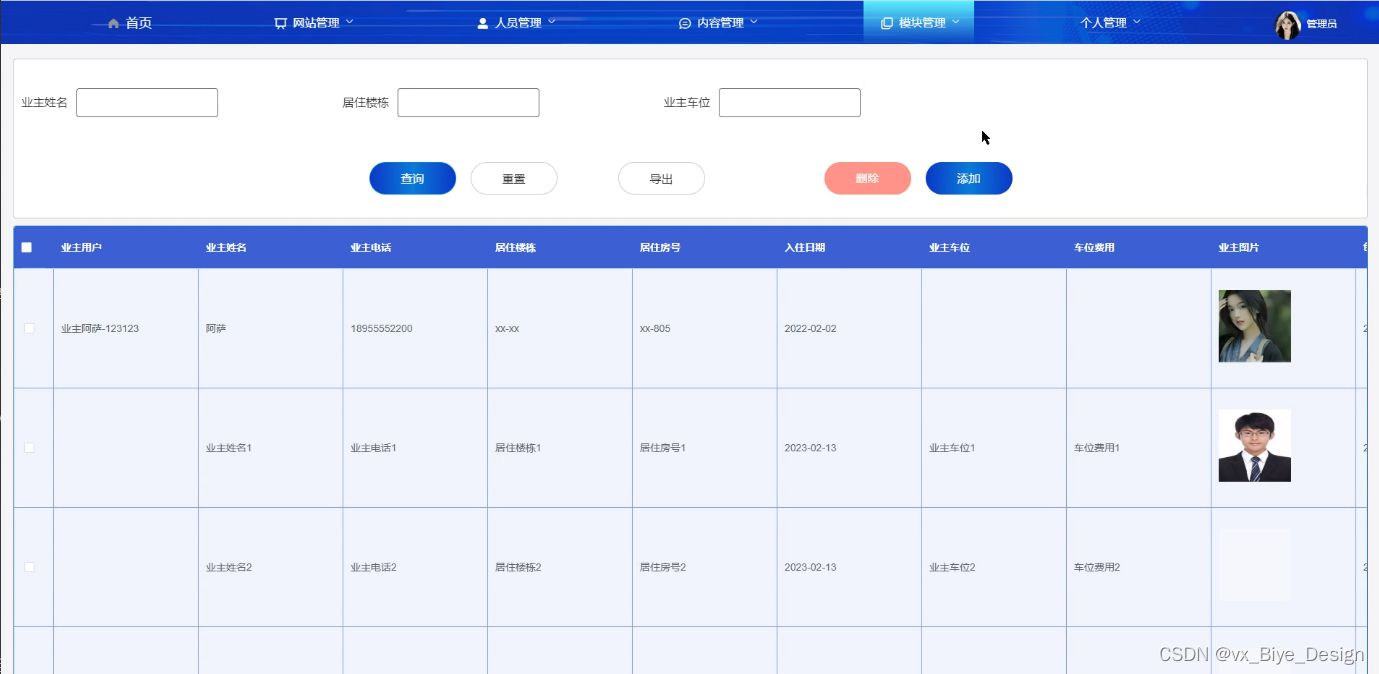Screen dimensions: 1379x674
Task: Click the 重置 reset button
Action: point(514,179)
